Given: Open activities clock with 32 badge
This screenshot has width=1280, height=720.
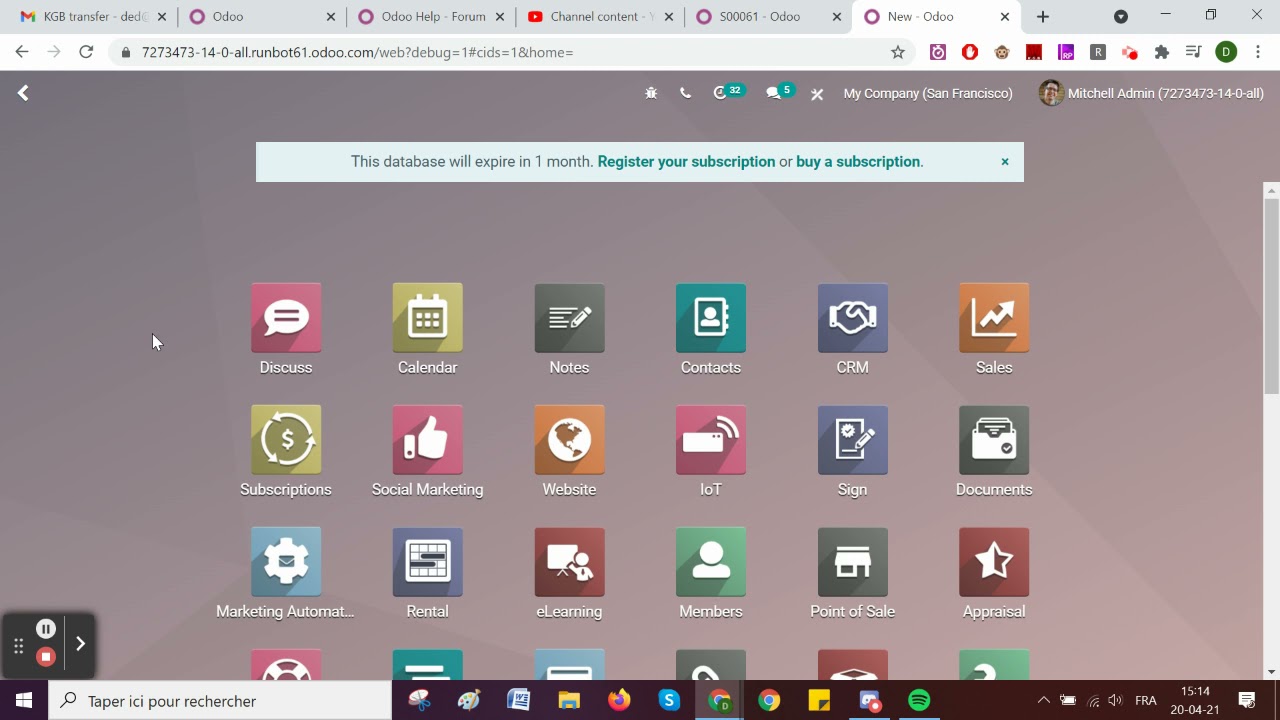Looking at the screenshot, I should [x=728, y=92].
